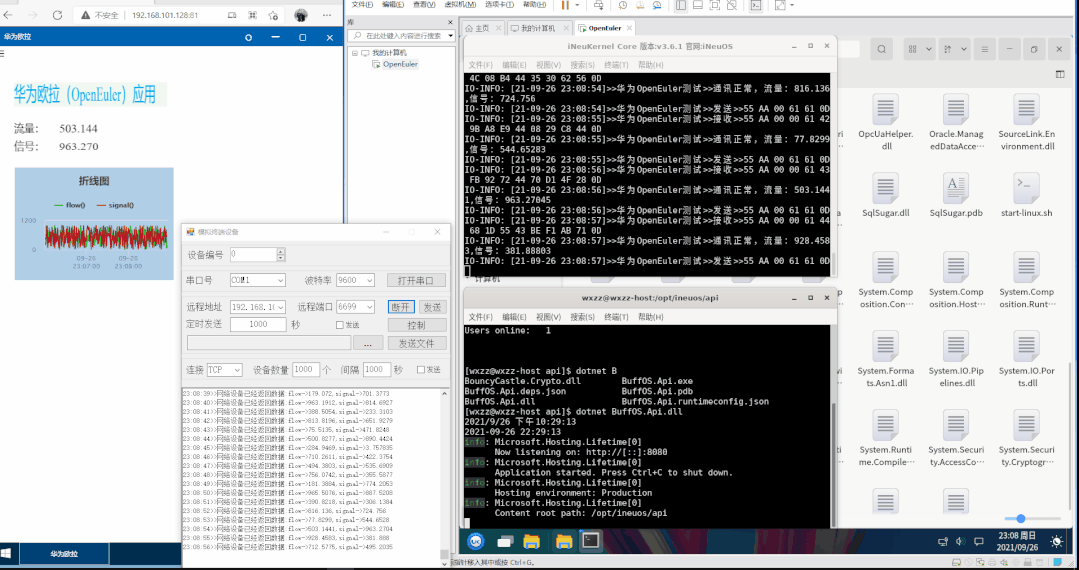This screenshot has width=1079, height=570.
Task: Open 串口号 COM1 dropdown
Action: [x=280, y=280]
